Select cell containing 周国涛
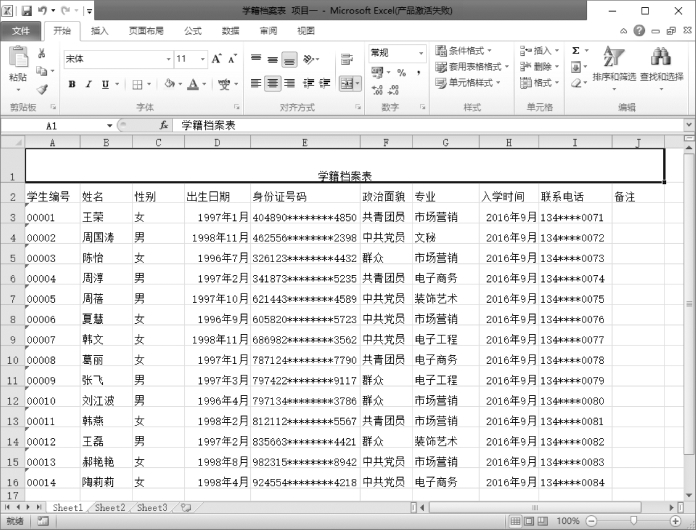696x530 pixels. [x=106, y=237]
